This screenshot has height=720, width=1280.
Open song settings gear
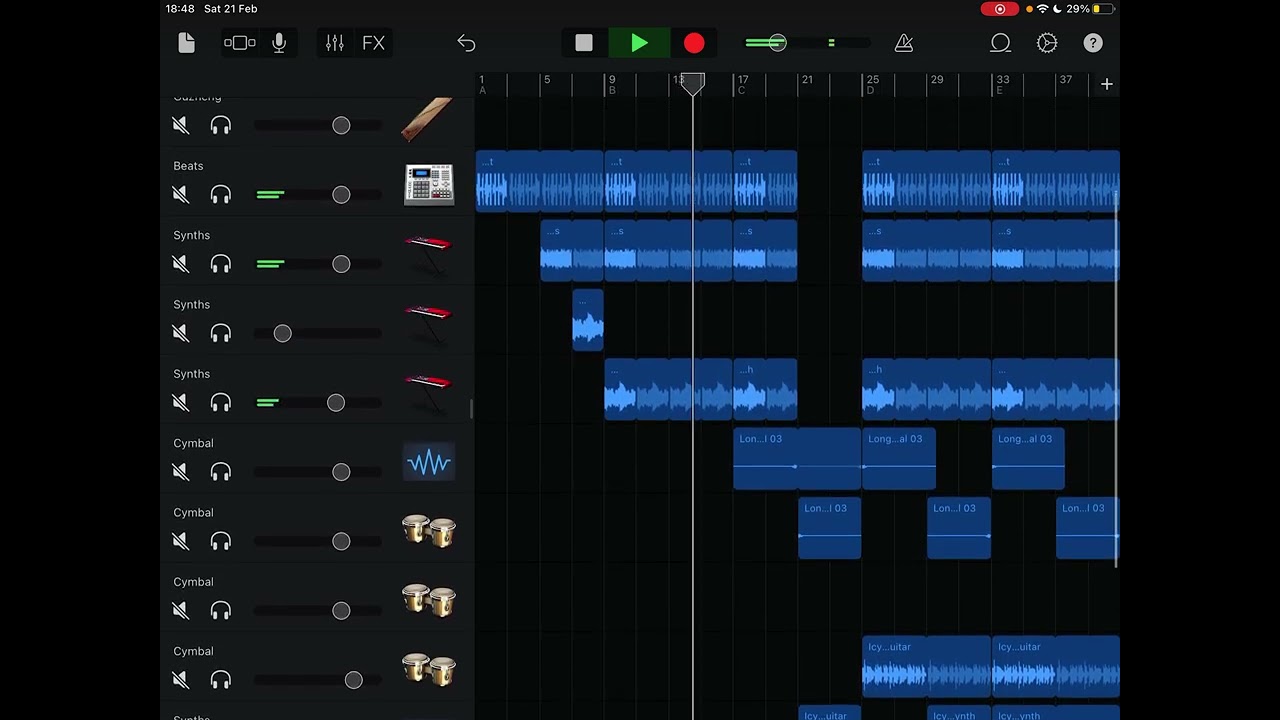[1047, 43]
